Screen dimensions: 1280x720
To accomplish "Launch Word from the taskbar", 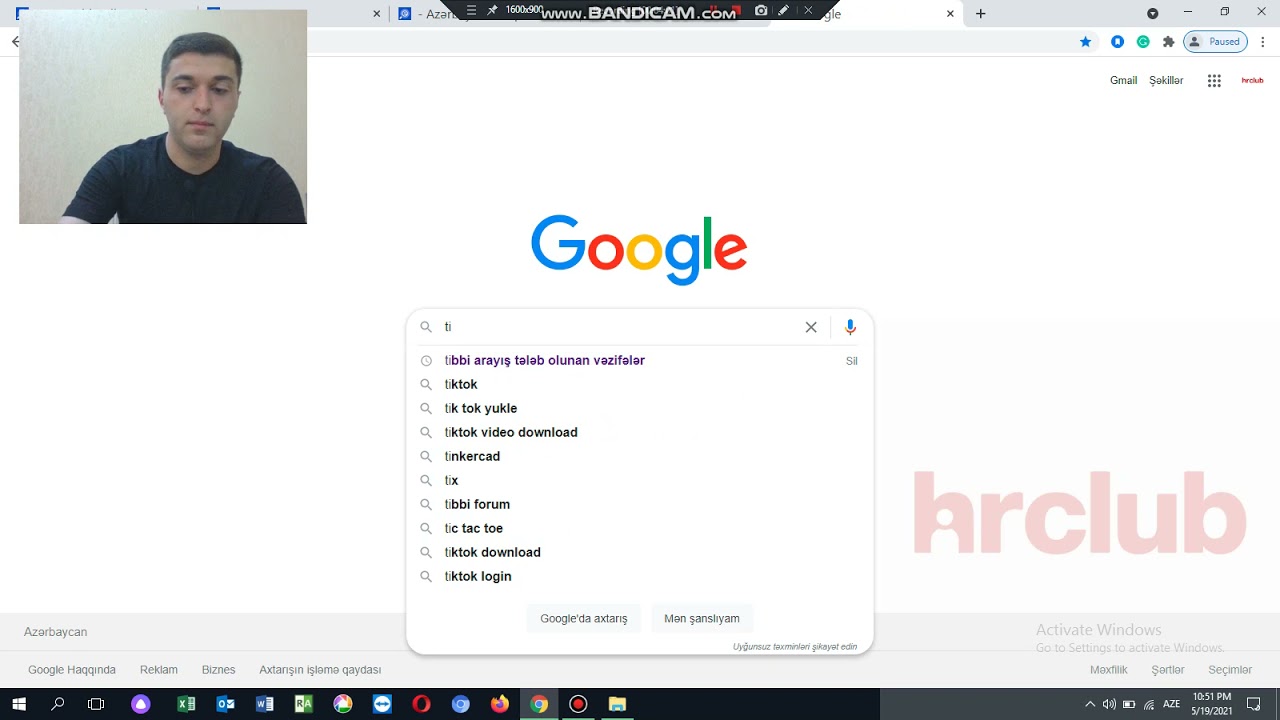I will point(265,704).
